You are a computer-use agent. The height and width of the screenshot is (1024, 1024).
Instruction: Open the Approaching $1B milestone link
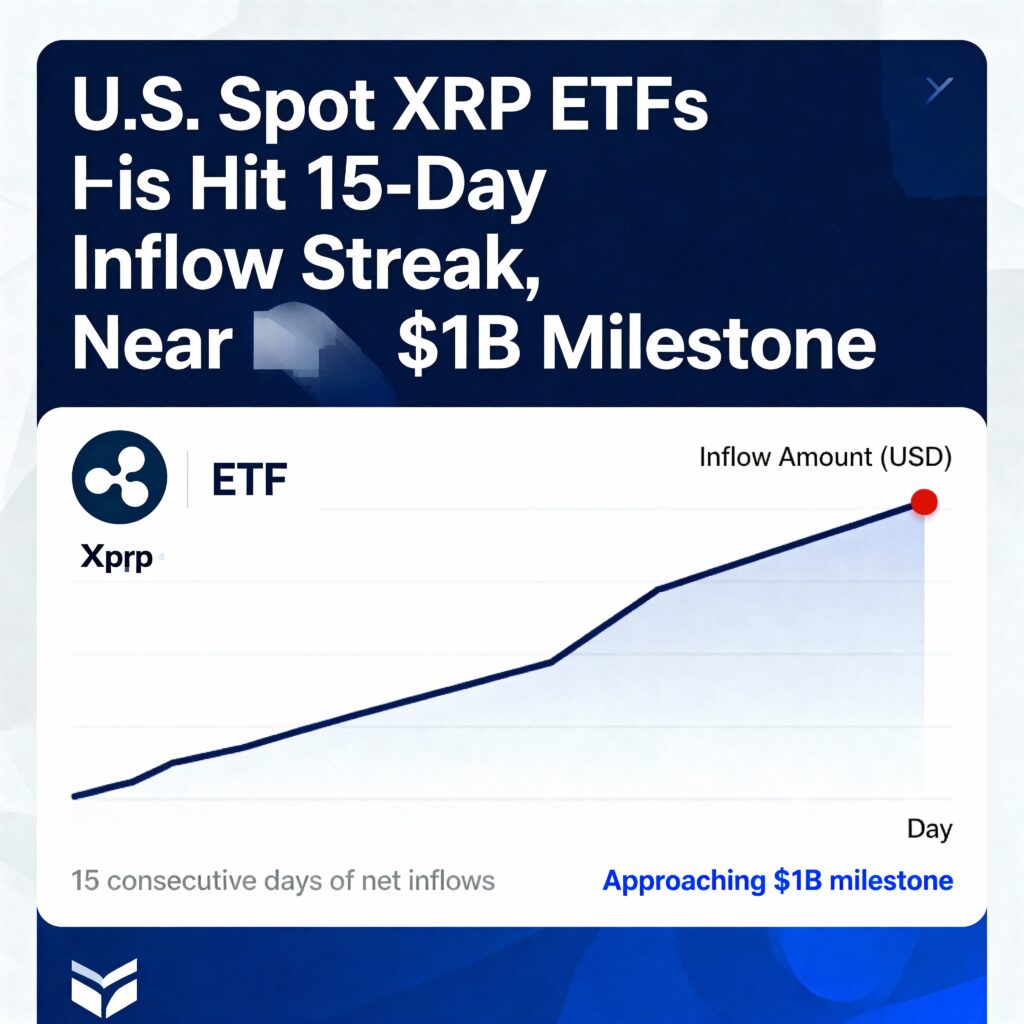[777, 881]
